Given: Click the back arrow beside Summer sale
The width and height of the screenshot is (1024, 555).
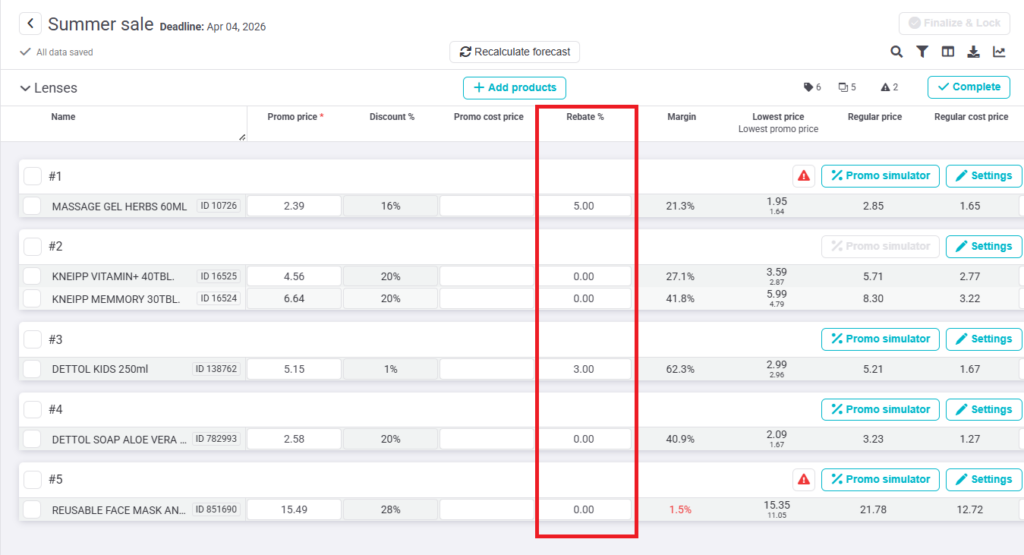Looking at the screenshot, I should click(x=31, y=24).
